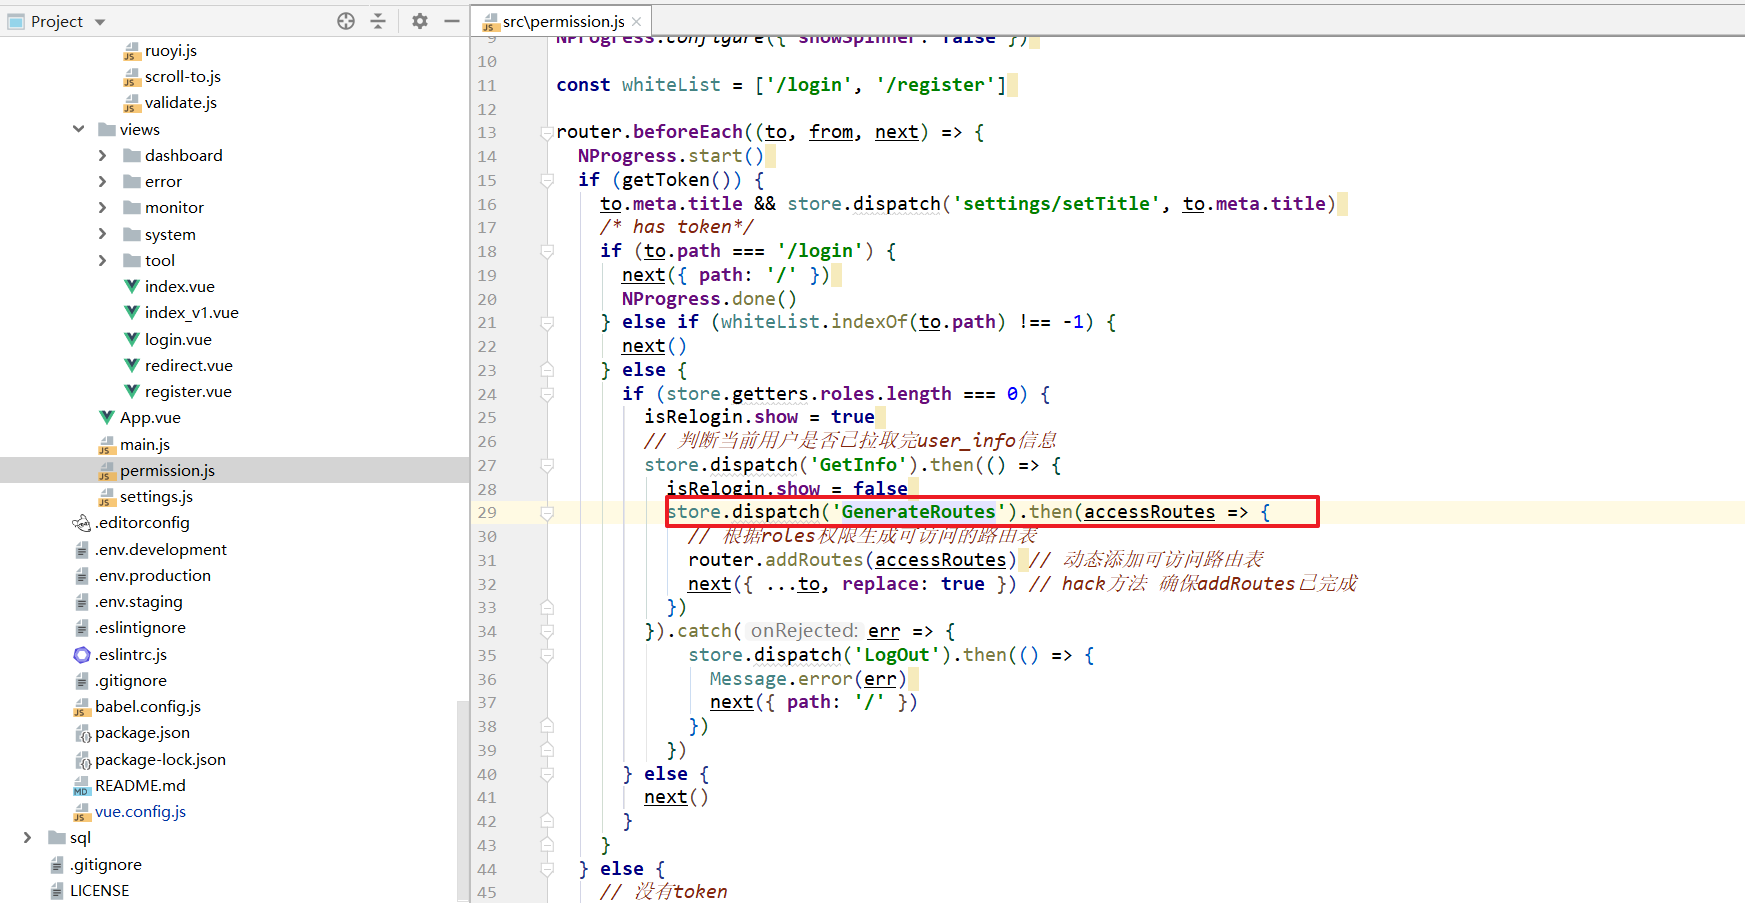Screen dimensions: 1745x903
Task: Open register.vue file
Action: [x=188, y=391]
